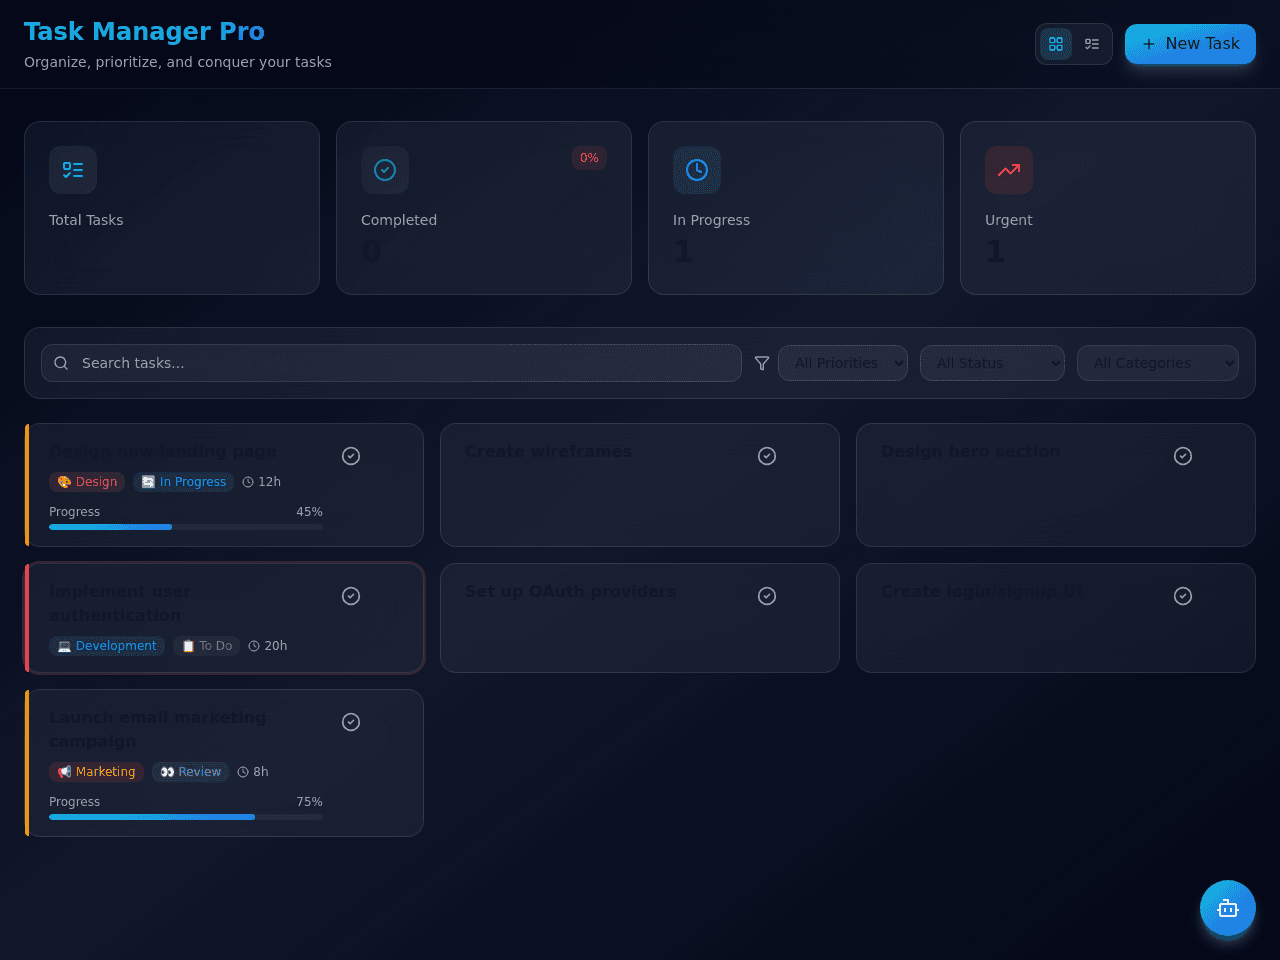Click the 45% progress bar
Image resolution: width=1280 pixels, height=960 pixels.
click(186, 527)
